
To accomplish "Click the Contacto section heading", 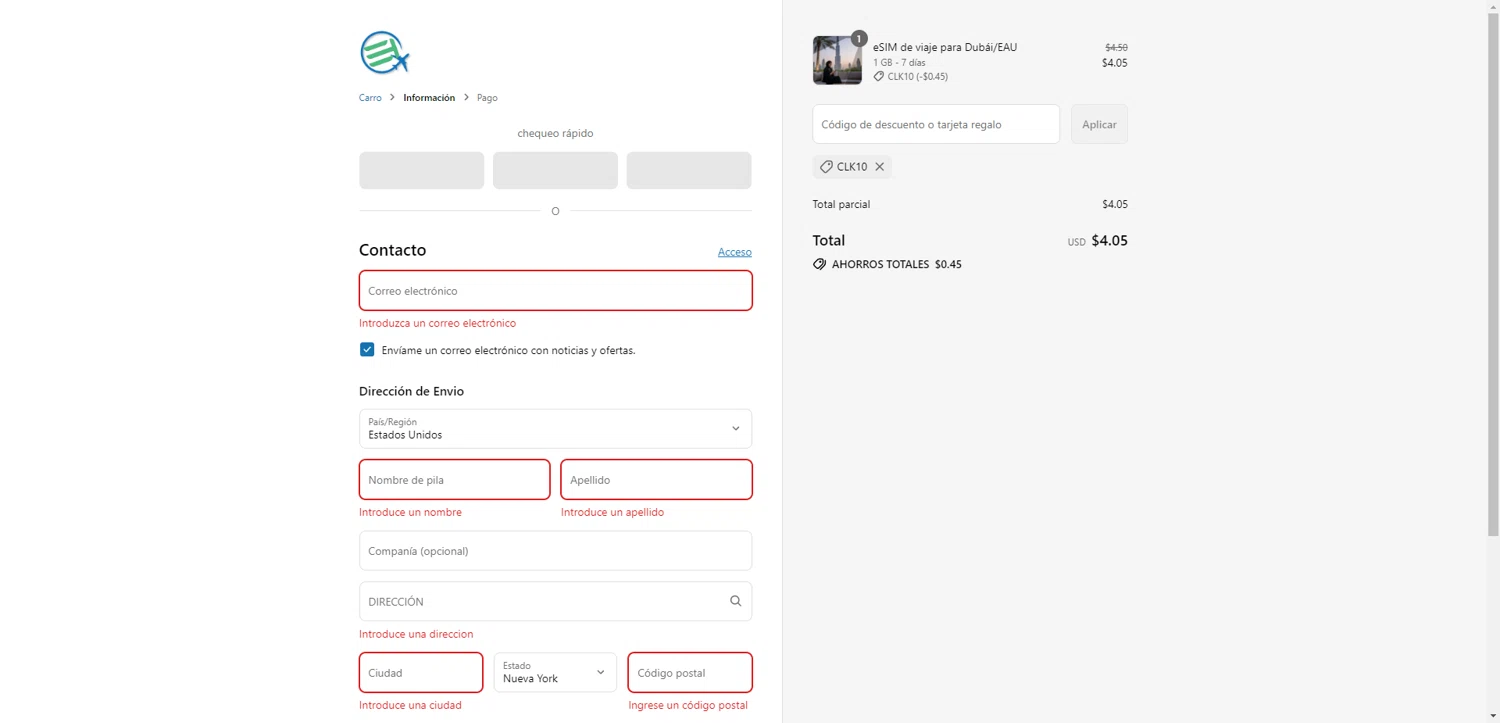I will point(393,250).
